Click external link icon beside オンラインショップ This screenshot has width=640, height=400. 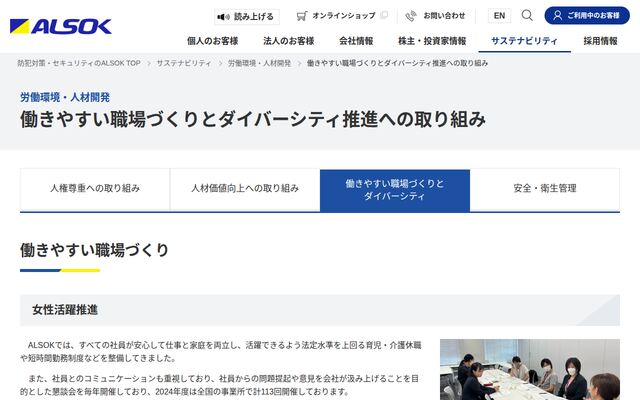click(384, 15)
